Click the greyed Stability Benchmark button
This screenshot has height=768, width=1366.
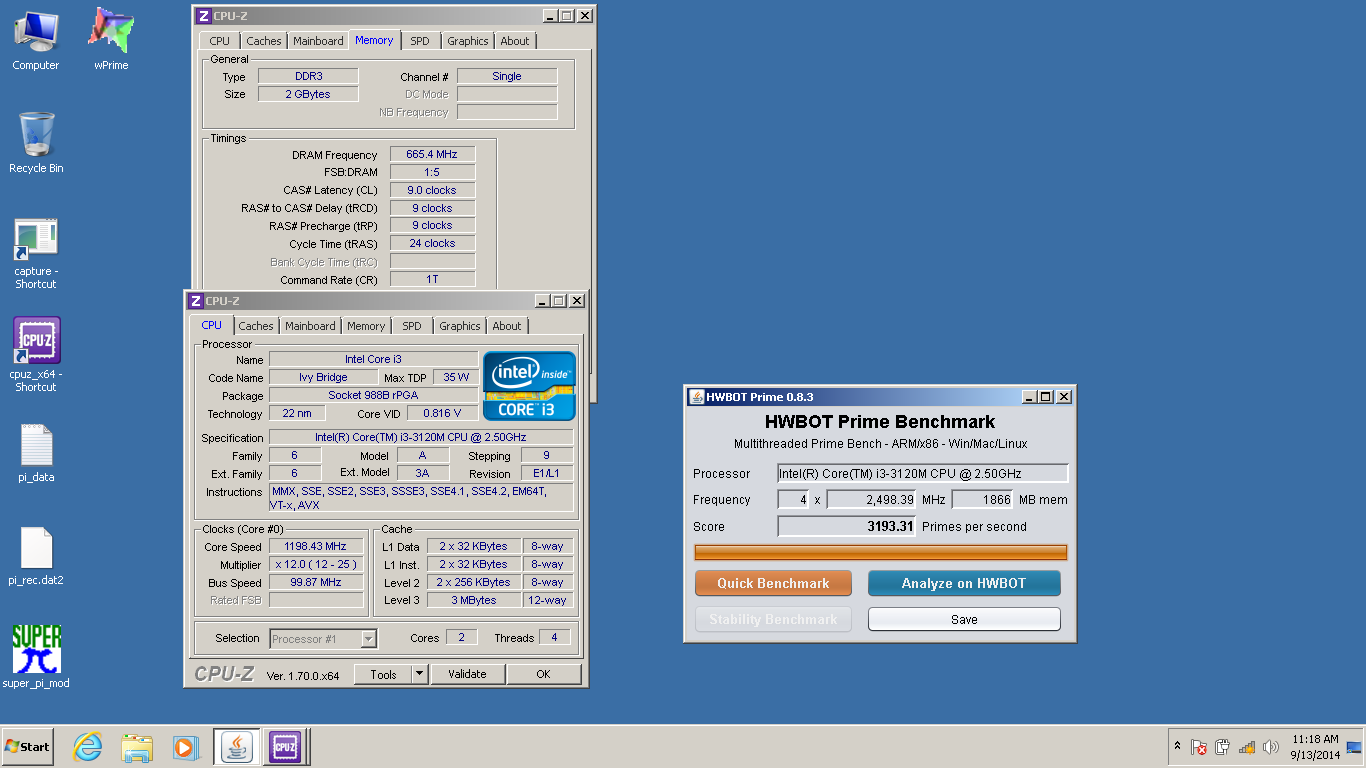[x=773, y=619]
